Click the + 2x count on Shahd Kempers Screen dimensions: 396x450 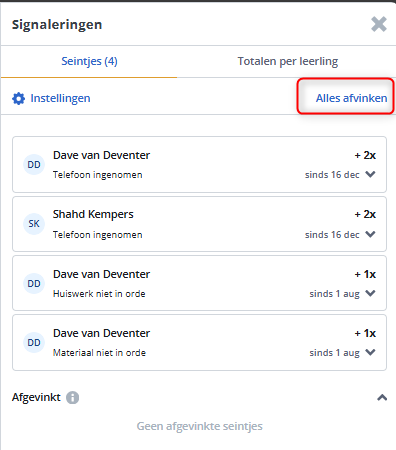point(365,214)
